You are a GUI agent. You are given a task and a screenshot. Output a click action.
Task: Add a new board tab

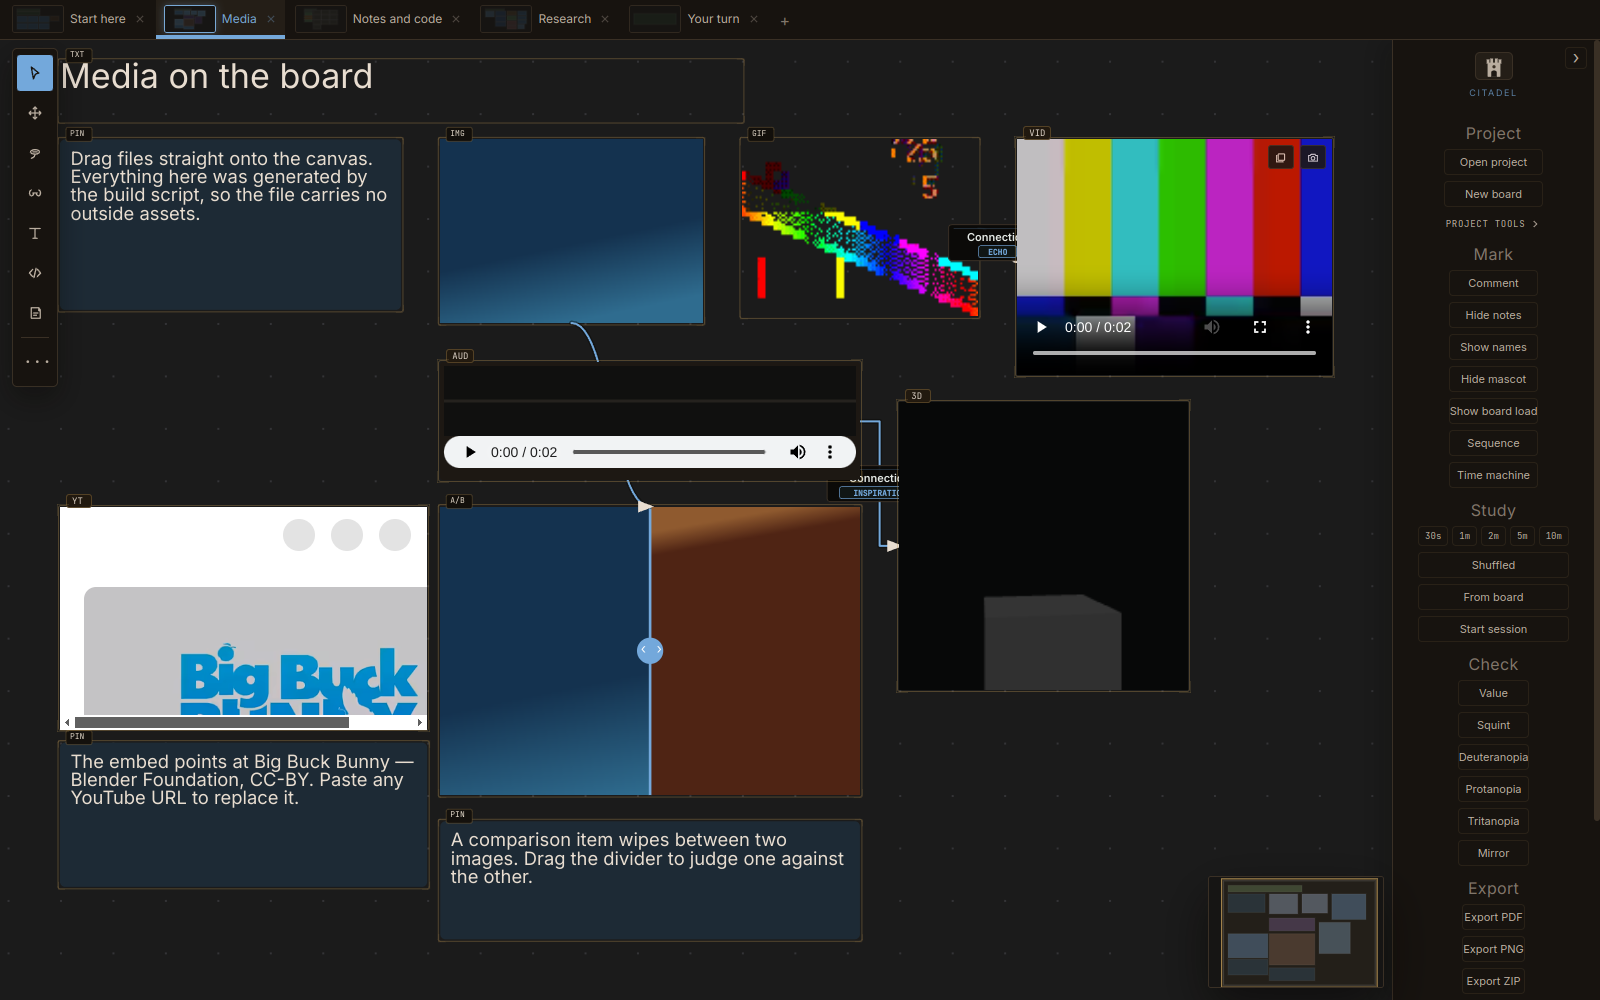785,21
